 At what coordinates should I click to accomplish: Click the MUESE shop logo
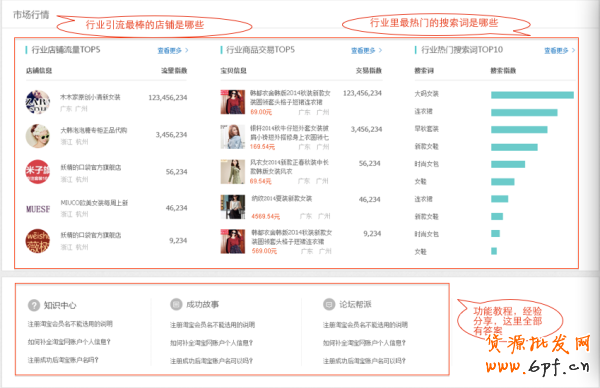[x=38, y=209]
